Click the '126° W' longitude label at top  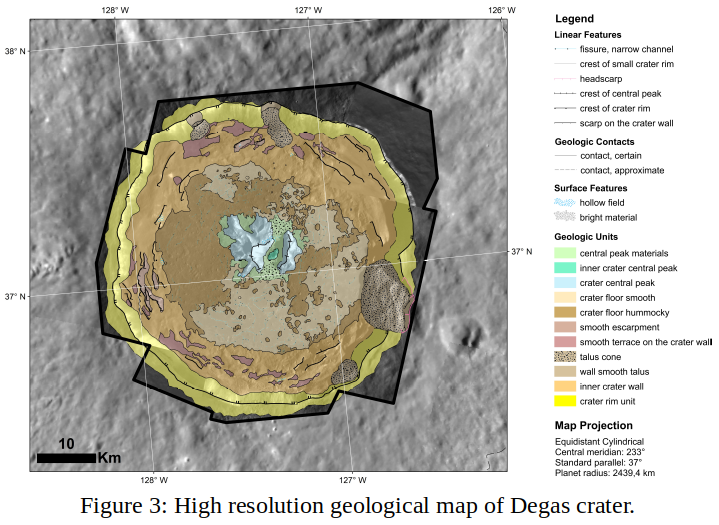[x=502, y=10]
